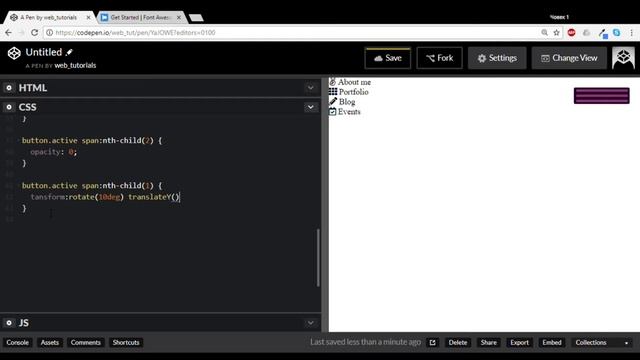Open a new browser tab
This screenshot has height=360, width=640.
[196, 18]
